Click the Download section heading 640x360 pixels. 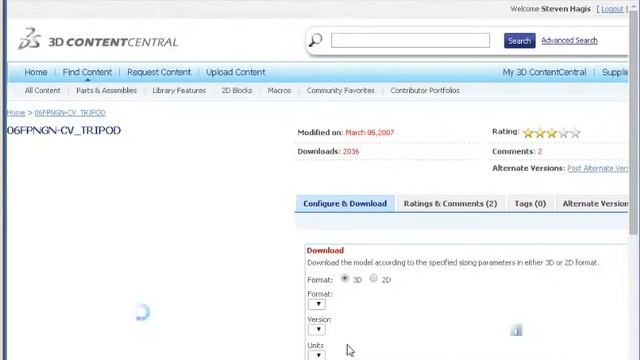[x=325, y=251]
